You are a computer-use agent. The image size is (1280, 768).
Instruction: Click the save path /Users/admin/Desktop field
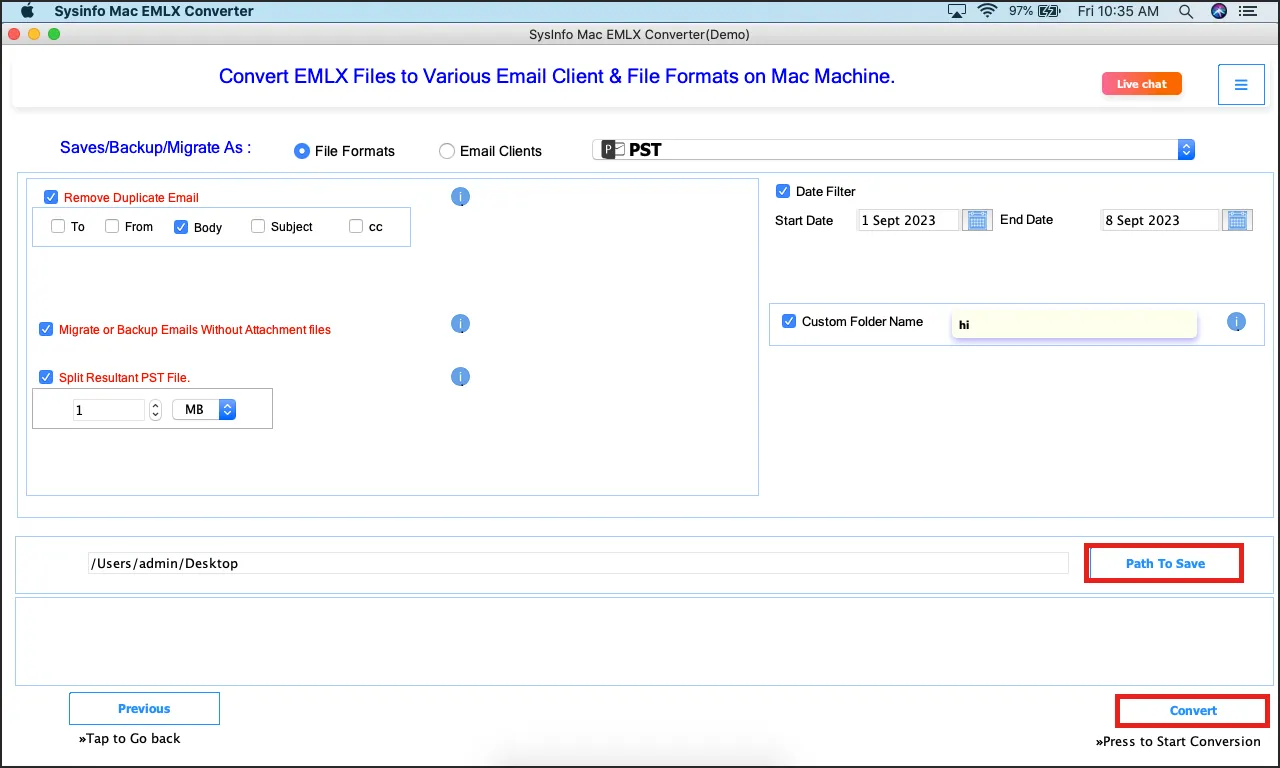click(578, 563)
